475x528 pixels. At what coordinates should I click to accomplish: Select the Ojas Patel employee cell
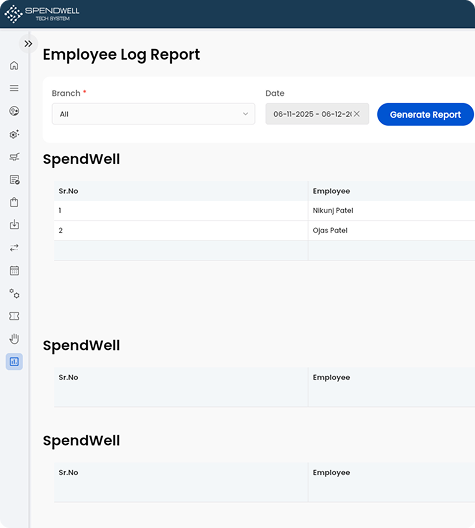[x=392, y=231]
